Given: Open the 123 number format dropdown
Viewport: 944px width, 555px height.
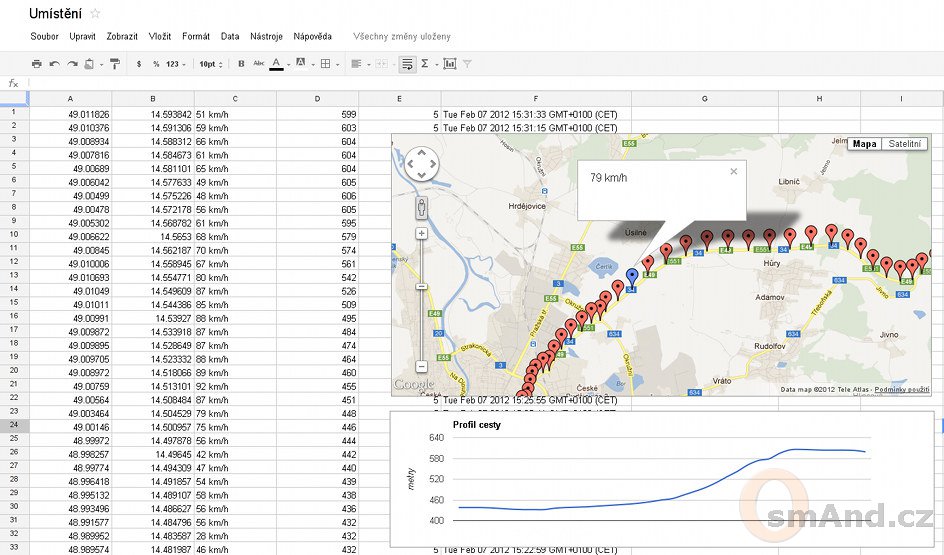Looking at the screenshot, I should tap(176, 64).
